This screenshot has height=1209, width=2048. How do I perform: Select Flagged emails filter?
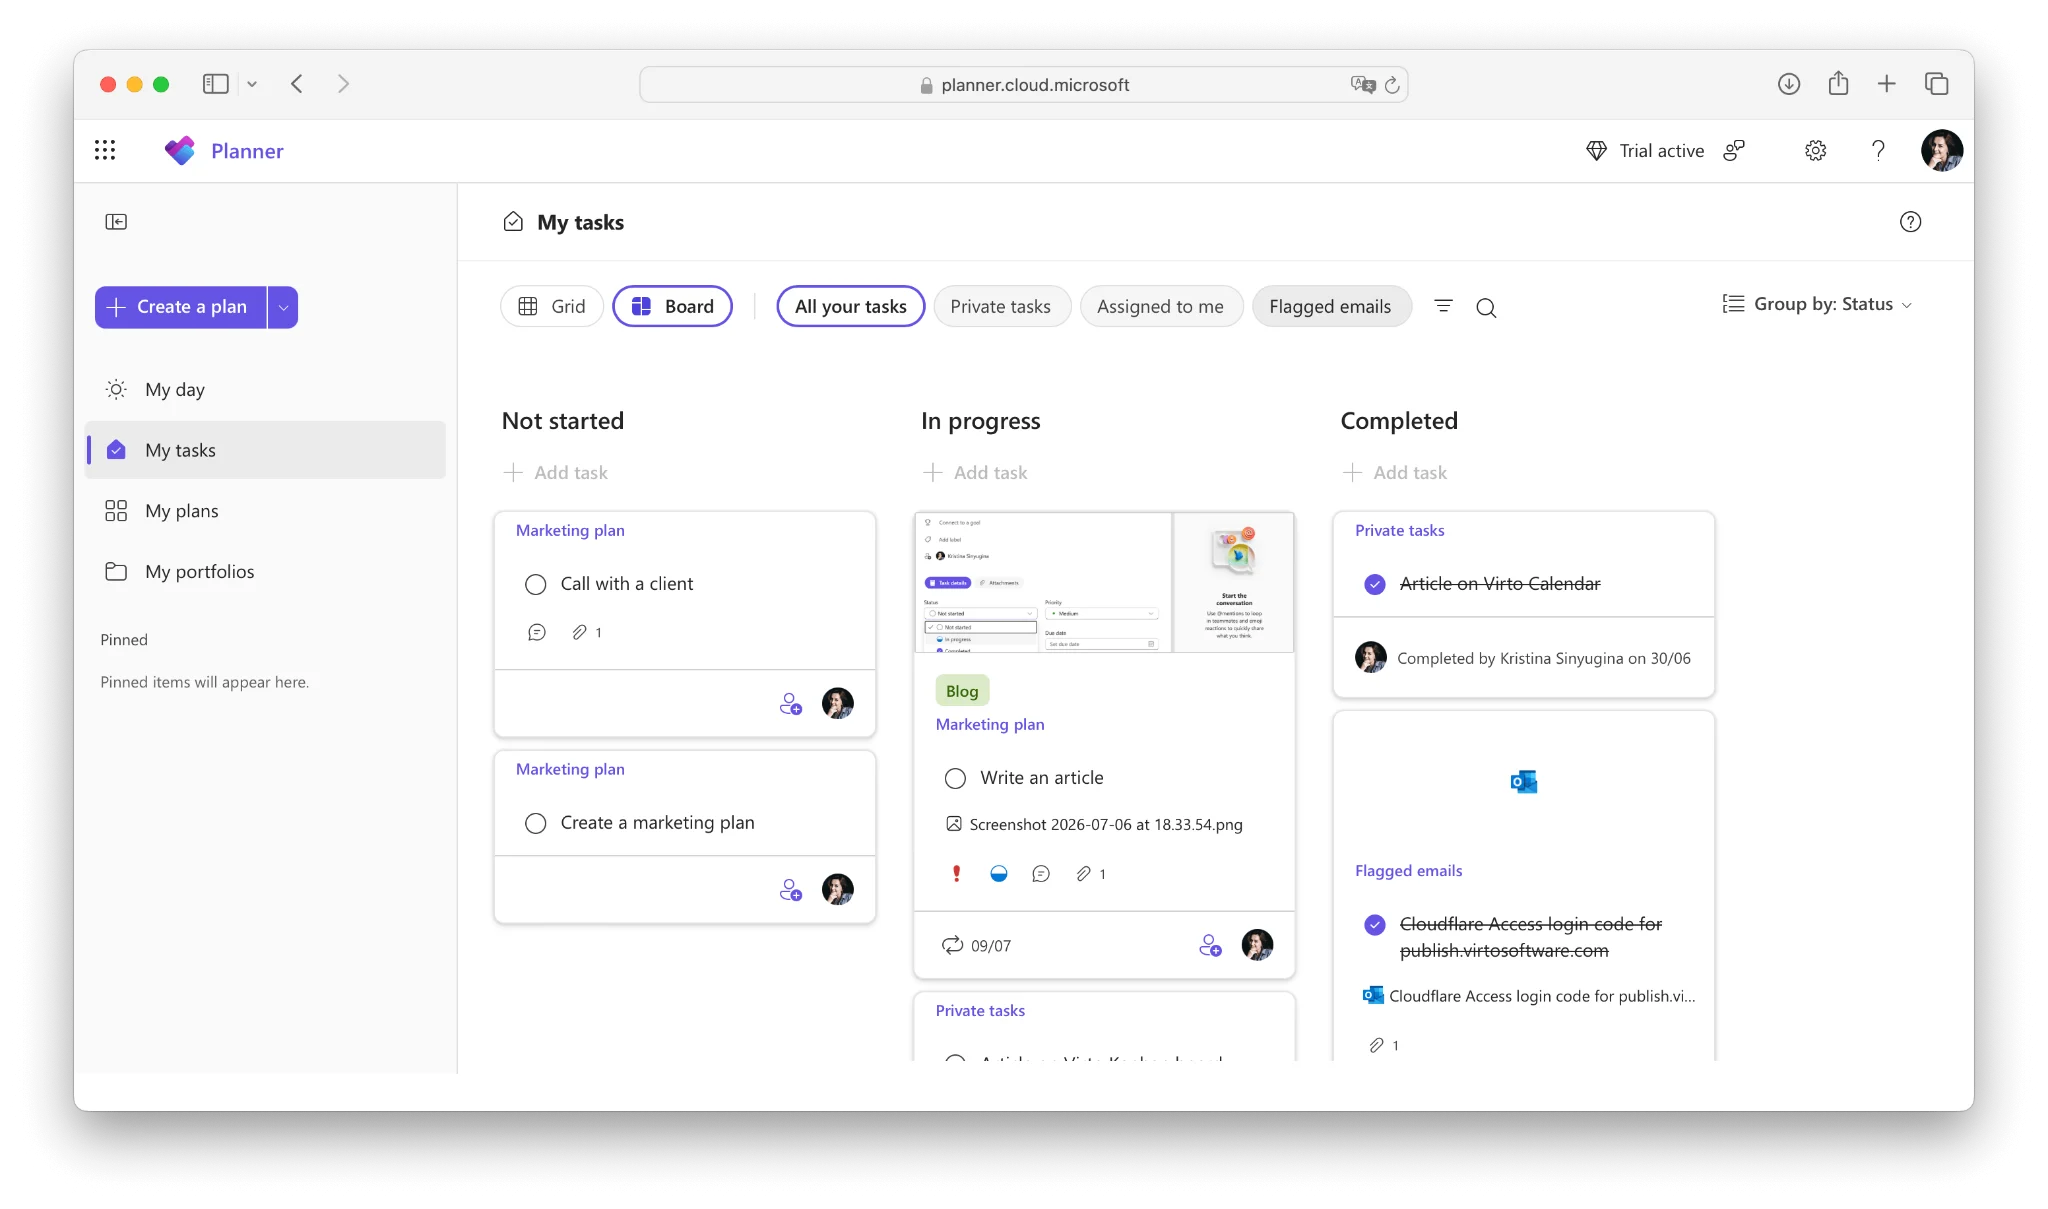tap(1330, 306)
